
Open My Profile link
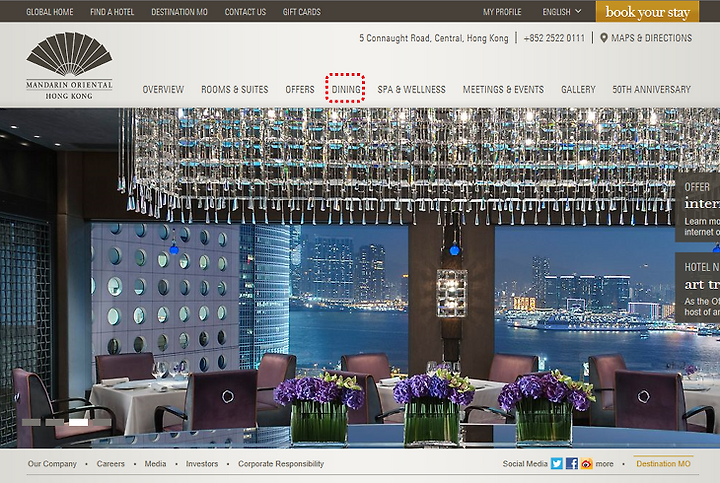(502, 12)
